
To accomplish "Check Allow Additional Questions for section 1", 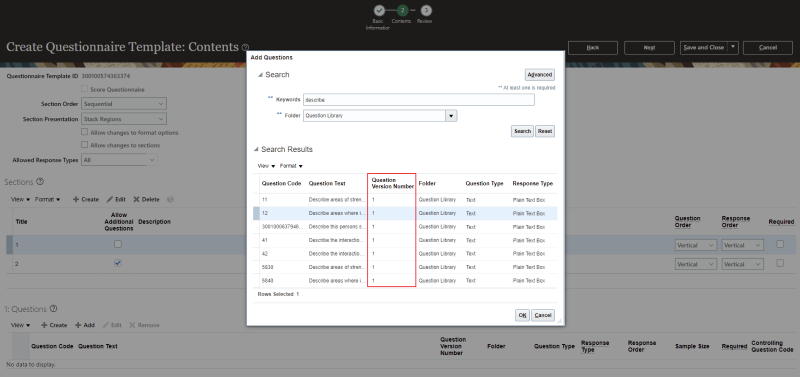I will (x=118, y=244).
